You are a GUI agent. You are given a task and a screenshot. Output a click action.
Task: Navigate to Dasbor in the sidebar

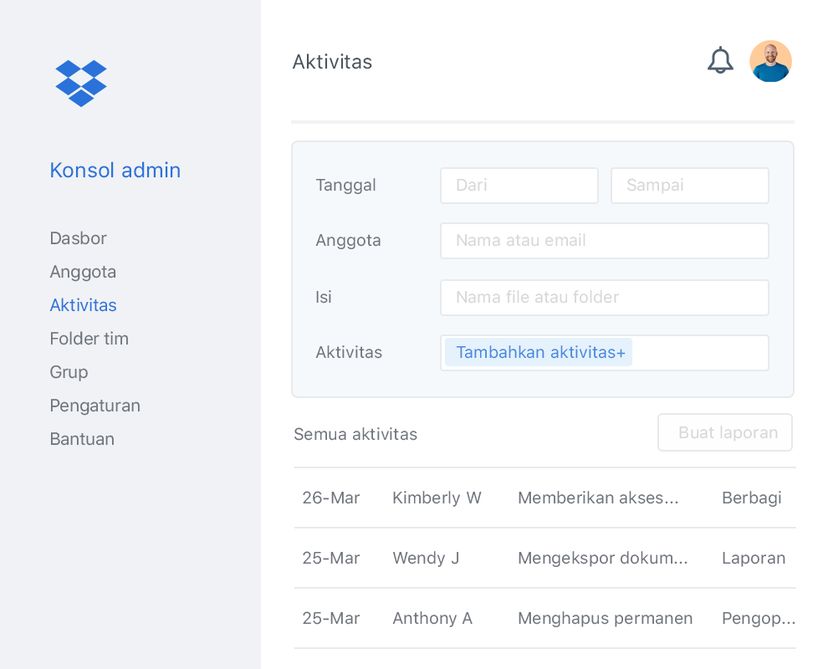[x=78, y=238]
